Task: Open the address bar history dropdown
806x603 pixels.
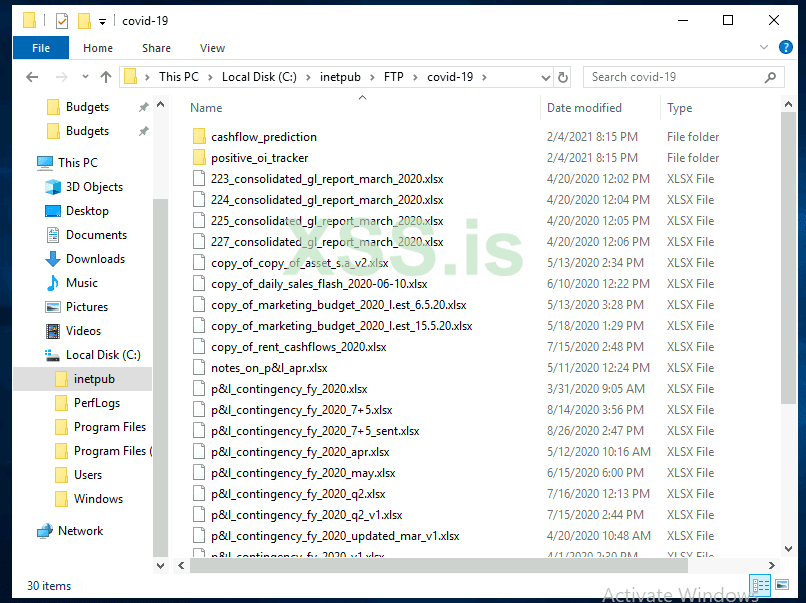Action: (546, 78)
